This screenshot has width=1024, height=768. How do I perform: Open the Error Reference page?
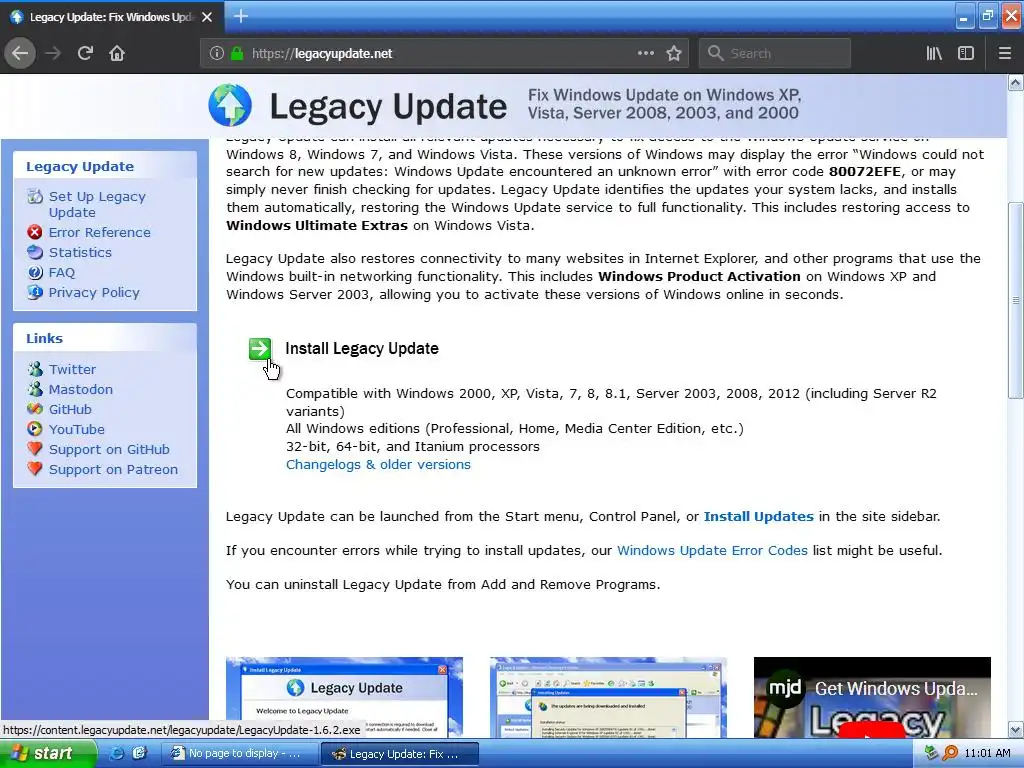pyautogui.click(x=99, y=232)
